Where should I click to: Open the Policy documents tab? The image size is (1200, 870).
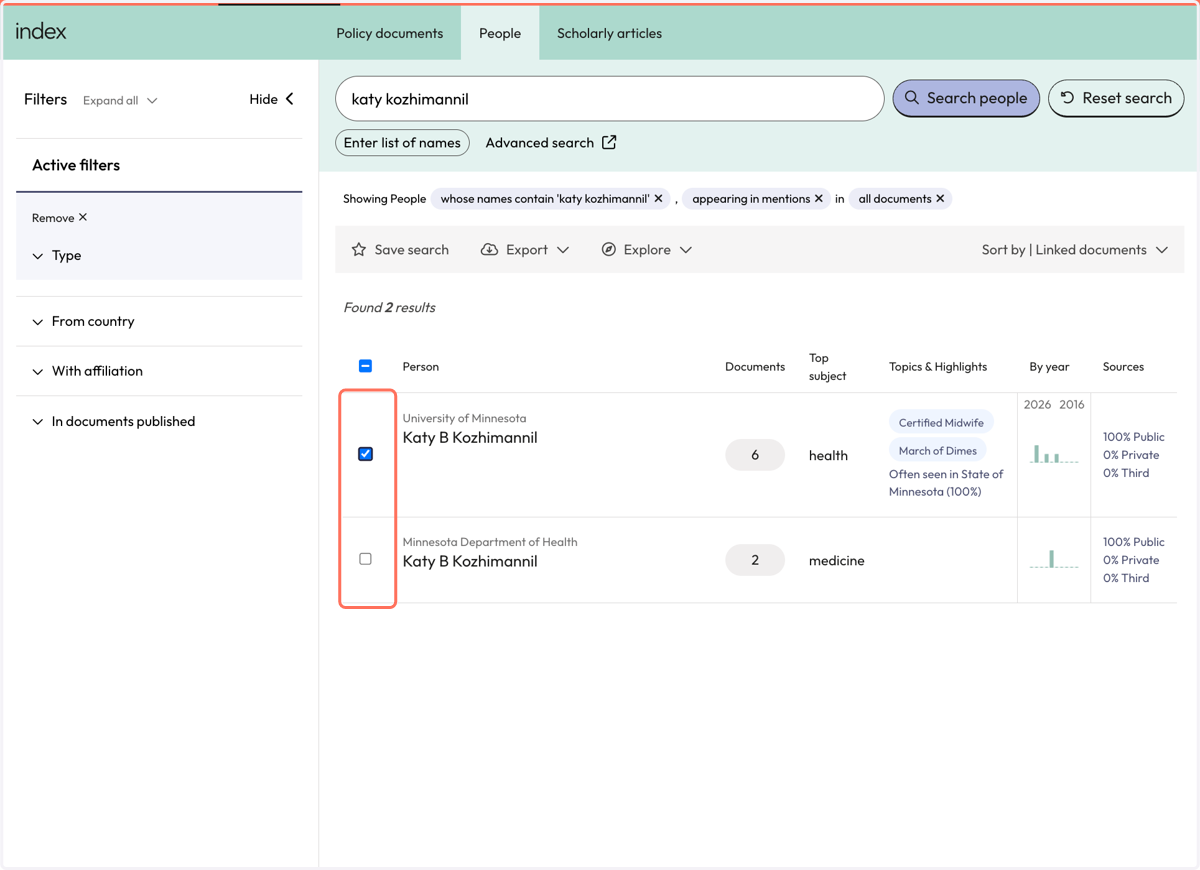pyautogui.click(x=389, y=33)
